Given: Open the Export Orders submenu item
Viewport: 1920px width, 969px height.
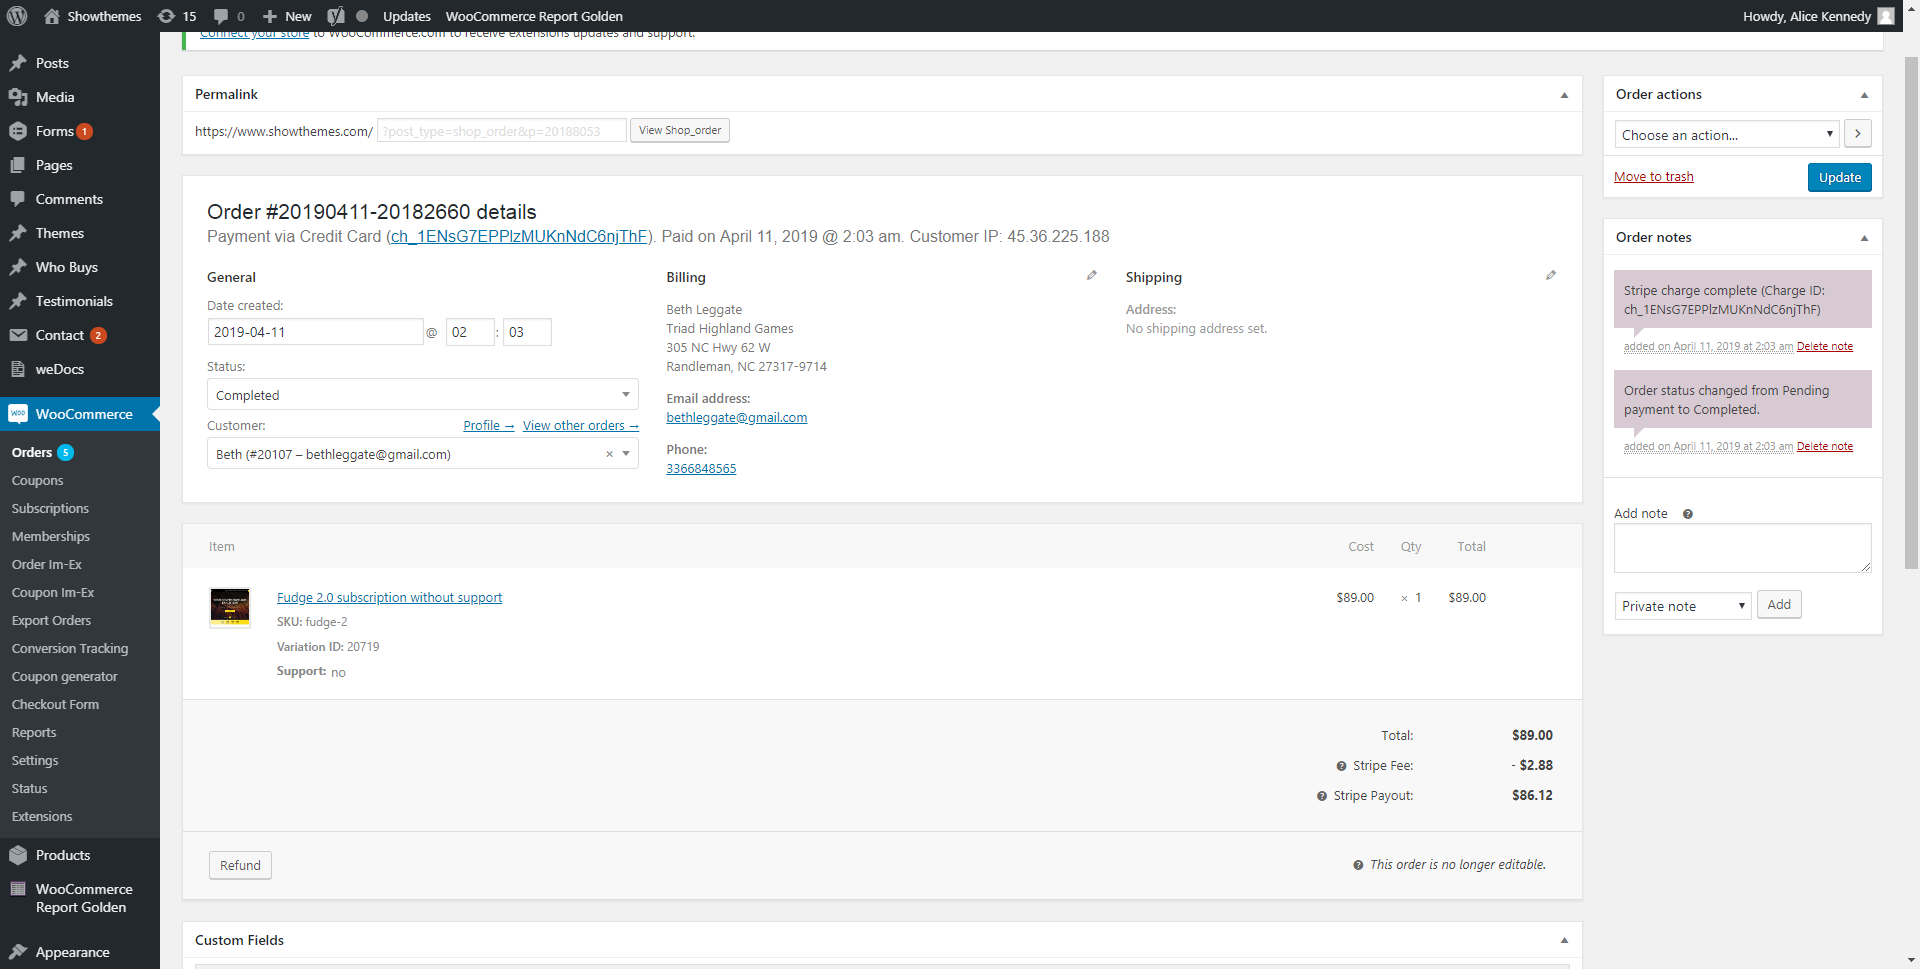Looking at the screenshot, I should tap(51, 621).
